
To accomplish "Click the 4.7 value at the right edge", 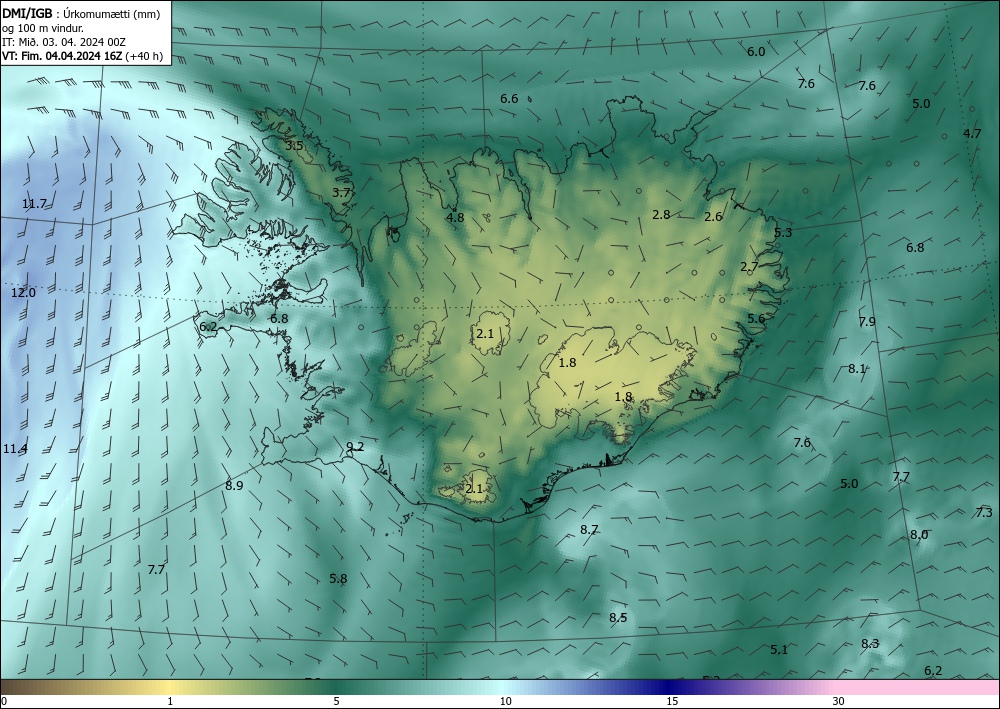I will point(972,133).
